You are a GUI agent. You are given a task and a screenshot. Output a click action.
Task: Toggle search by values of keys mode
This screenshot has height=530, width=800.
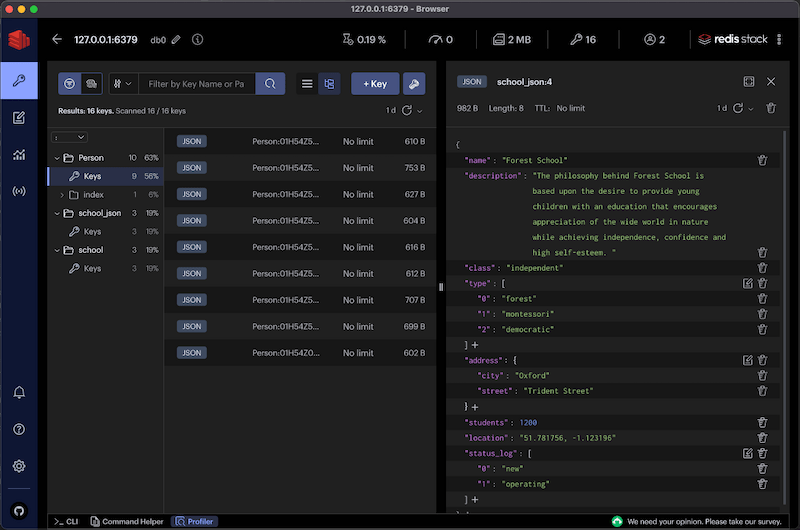(91, 84)
